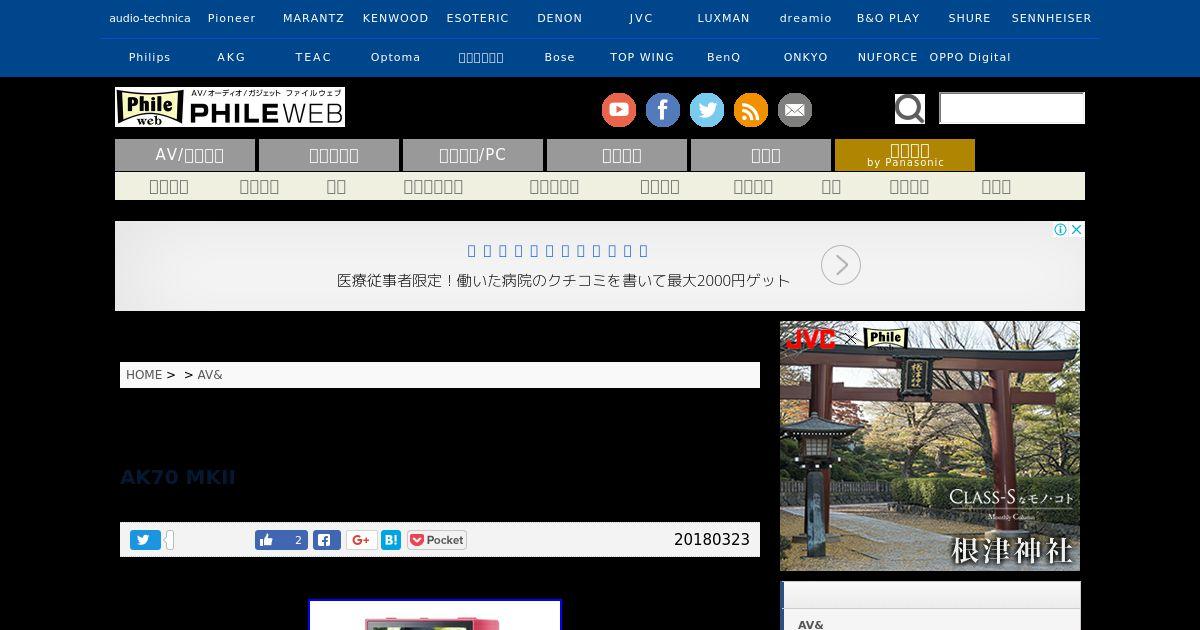Screen dimensions: 1200x630
Task: Open the Bose brand link
Action: [560, 57]
